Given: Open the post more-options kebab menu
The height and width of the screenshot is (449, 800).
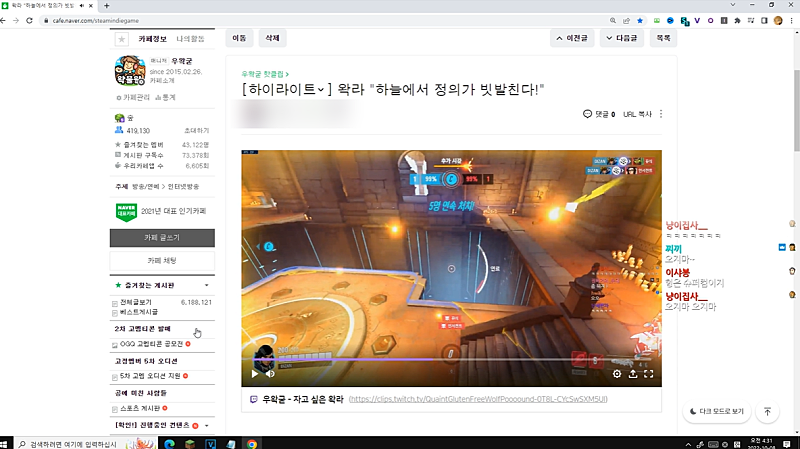Looking at the screenshot, I should pos(661,114).
